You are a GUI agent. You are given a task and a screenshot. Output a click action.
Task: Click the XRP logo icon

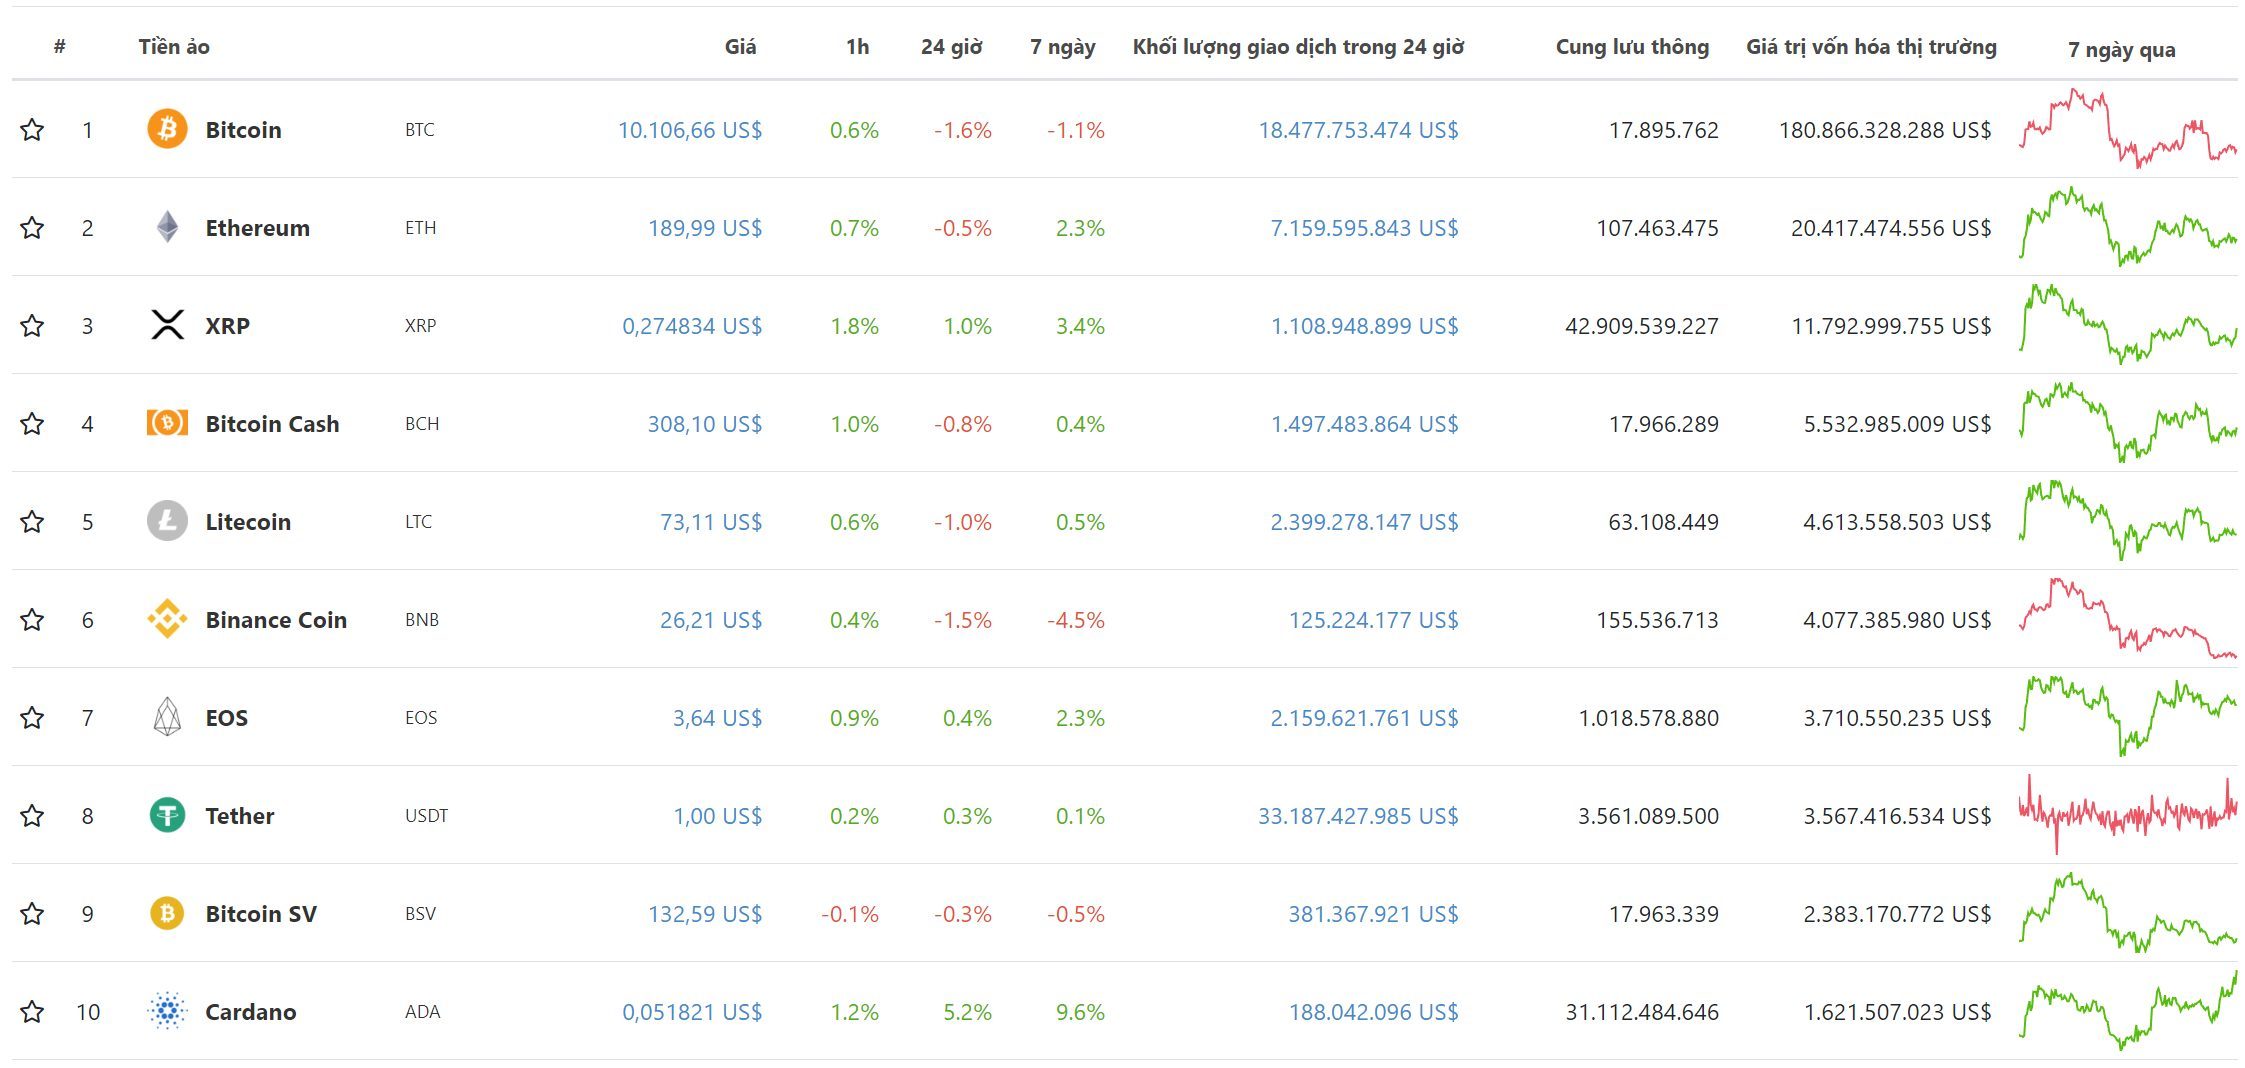(167, 325)
